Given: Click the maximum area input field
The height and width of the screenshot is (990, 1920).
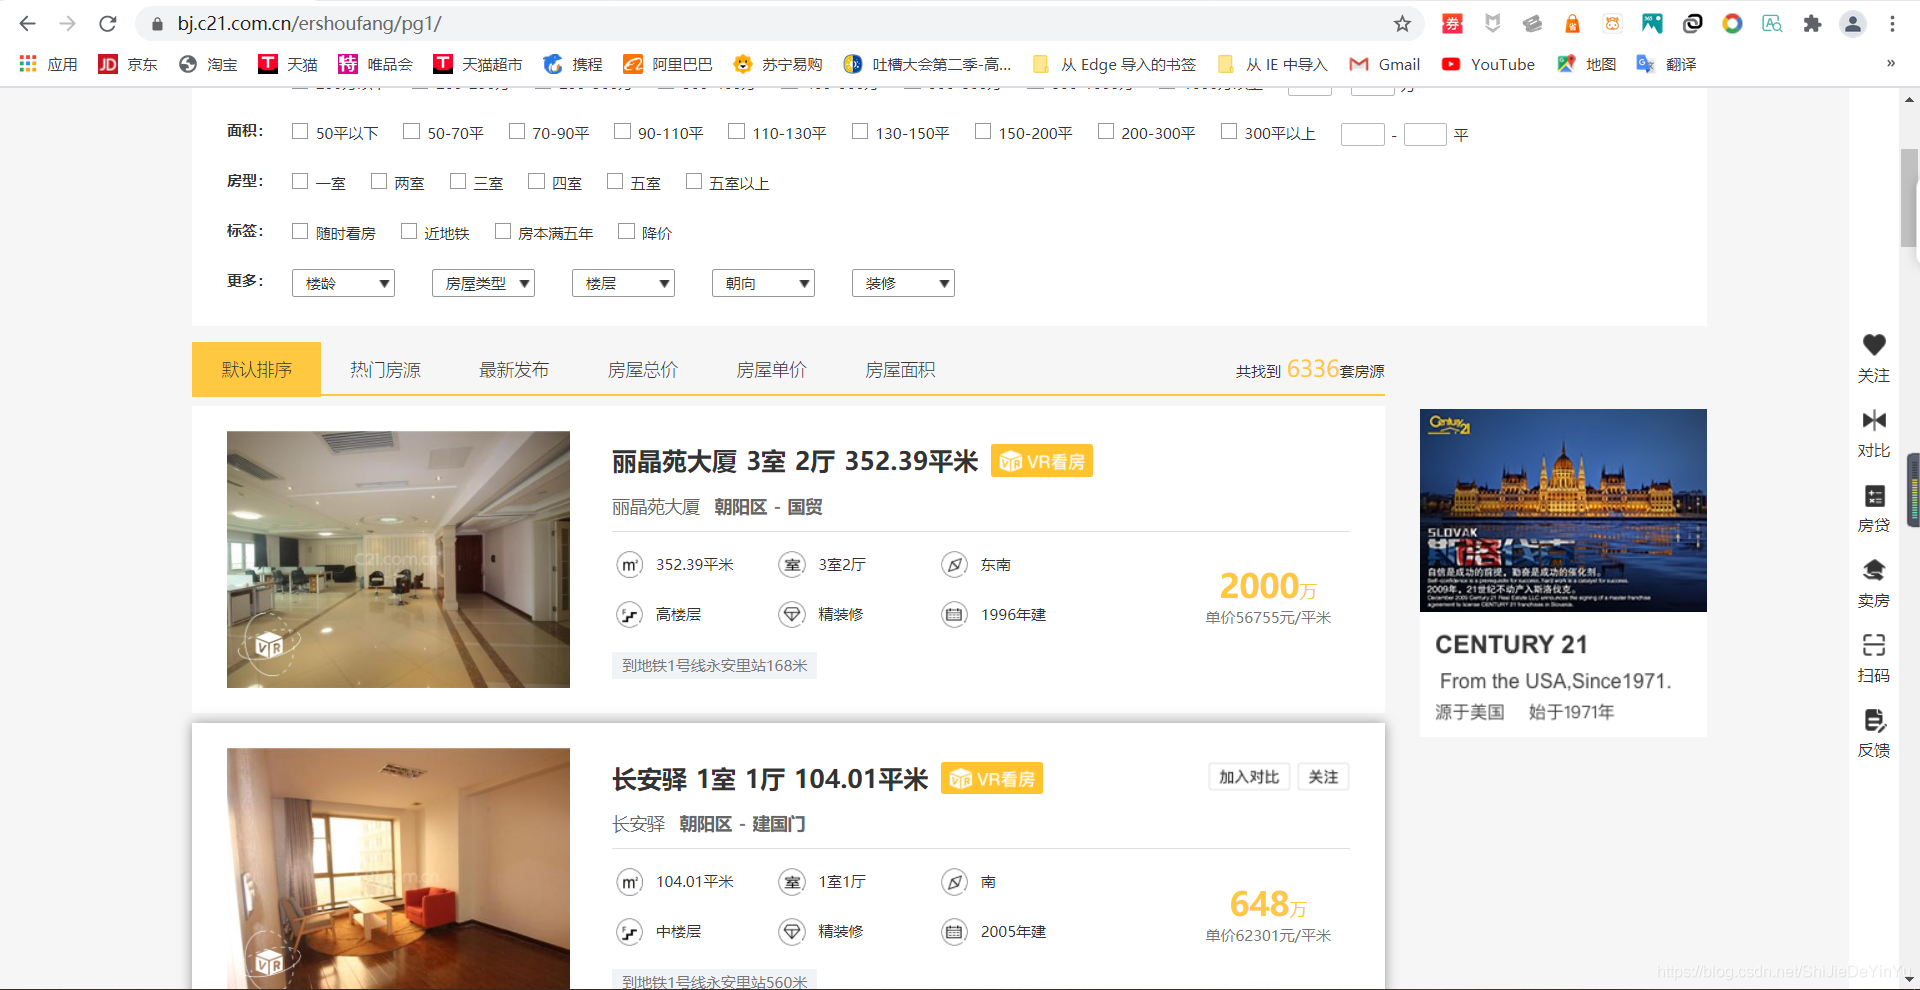Looking at the screenshot, I should pyautogui.click(x=1425, y=134).
